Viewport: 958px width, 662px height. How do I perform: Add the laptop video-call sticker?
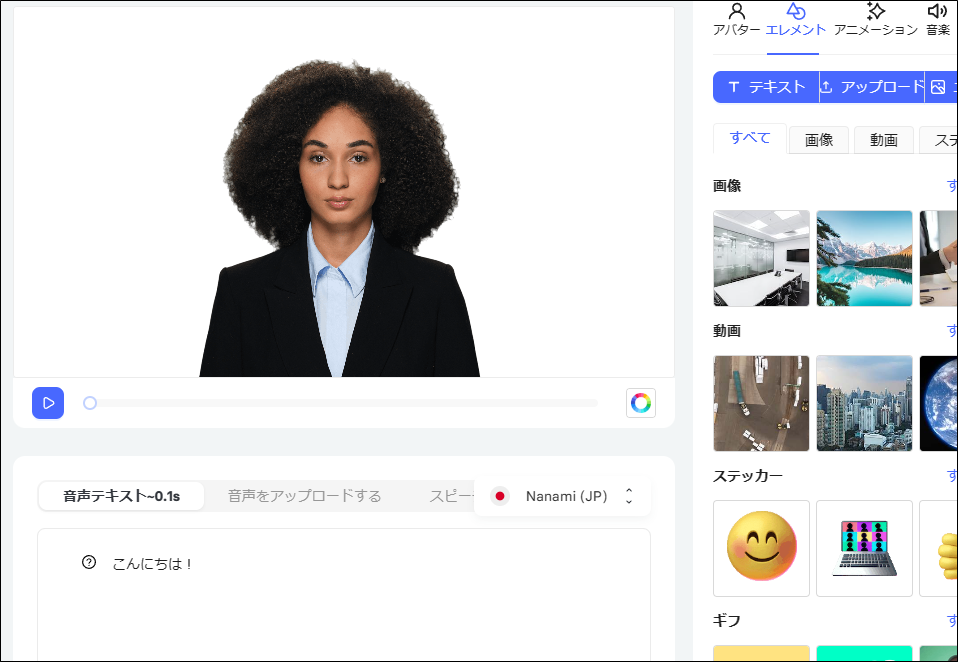click(x=865, y=548)
